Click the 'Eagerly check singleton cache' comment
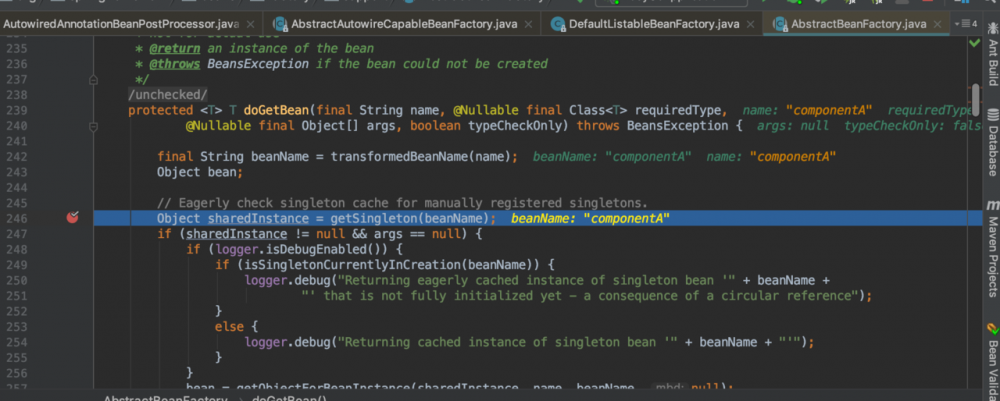This screenshot has height=401, width=1000. point(402,203)
